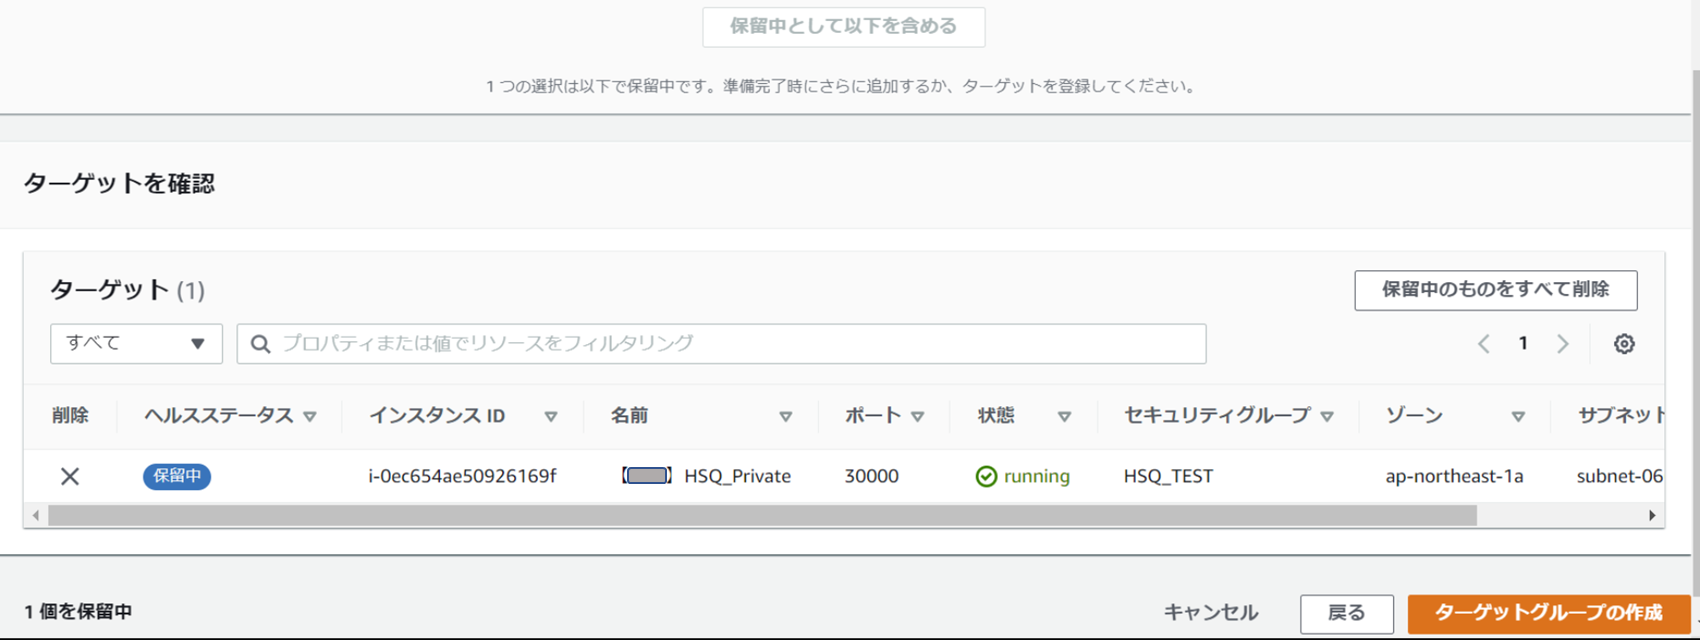Click キャンセル link

[x=1211, y=613]
